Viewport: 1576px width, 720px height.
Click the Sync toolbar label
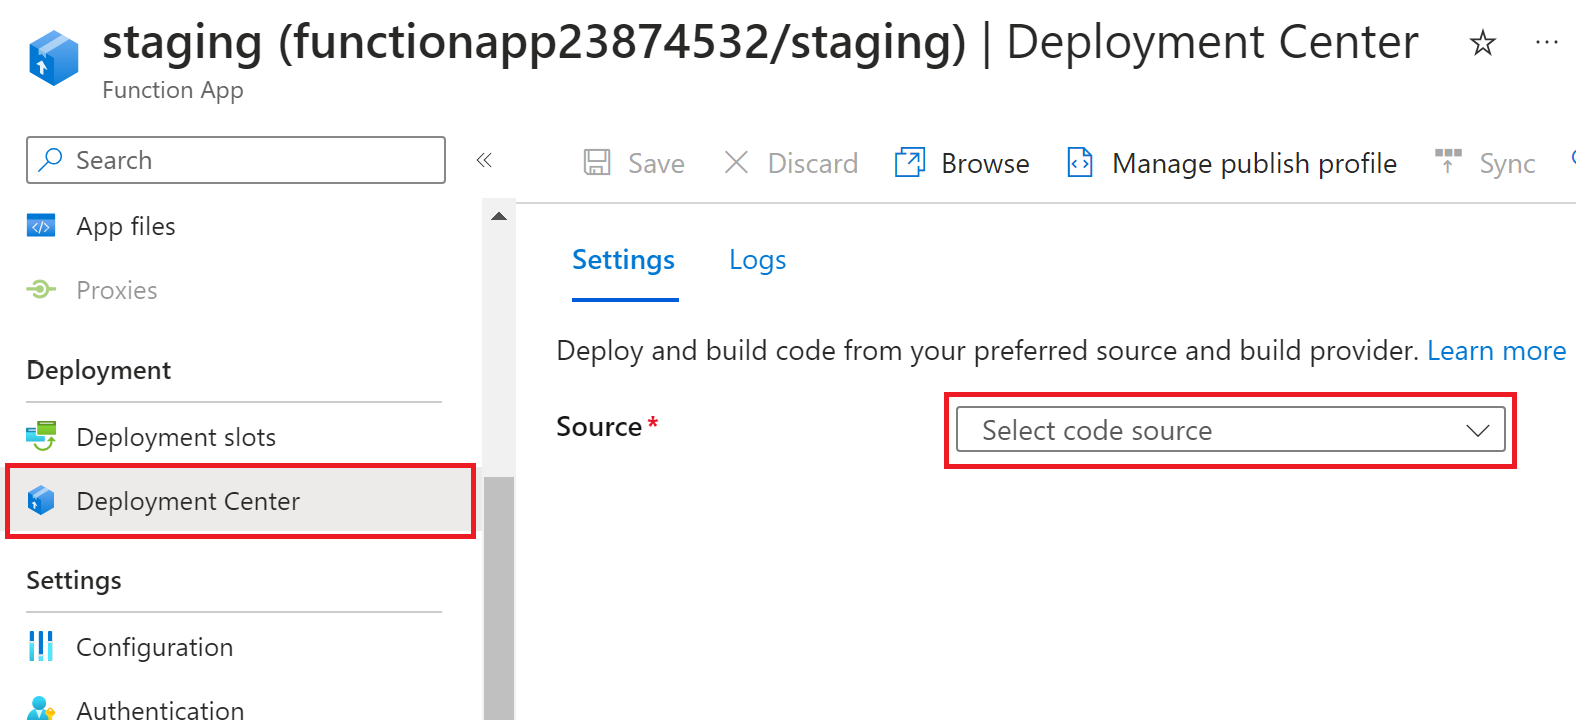point(1507,164)
